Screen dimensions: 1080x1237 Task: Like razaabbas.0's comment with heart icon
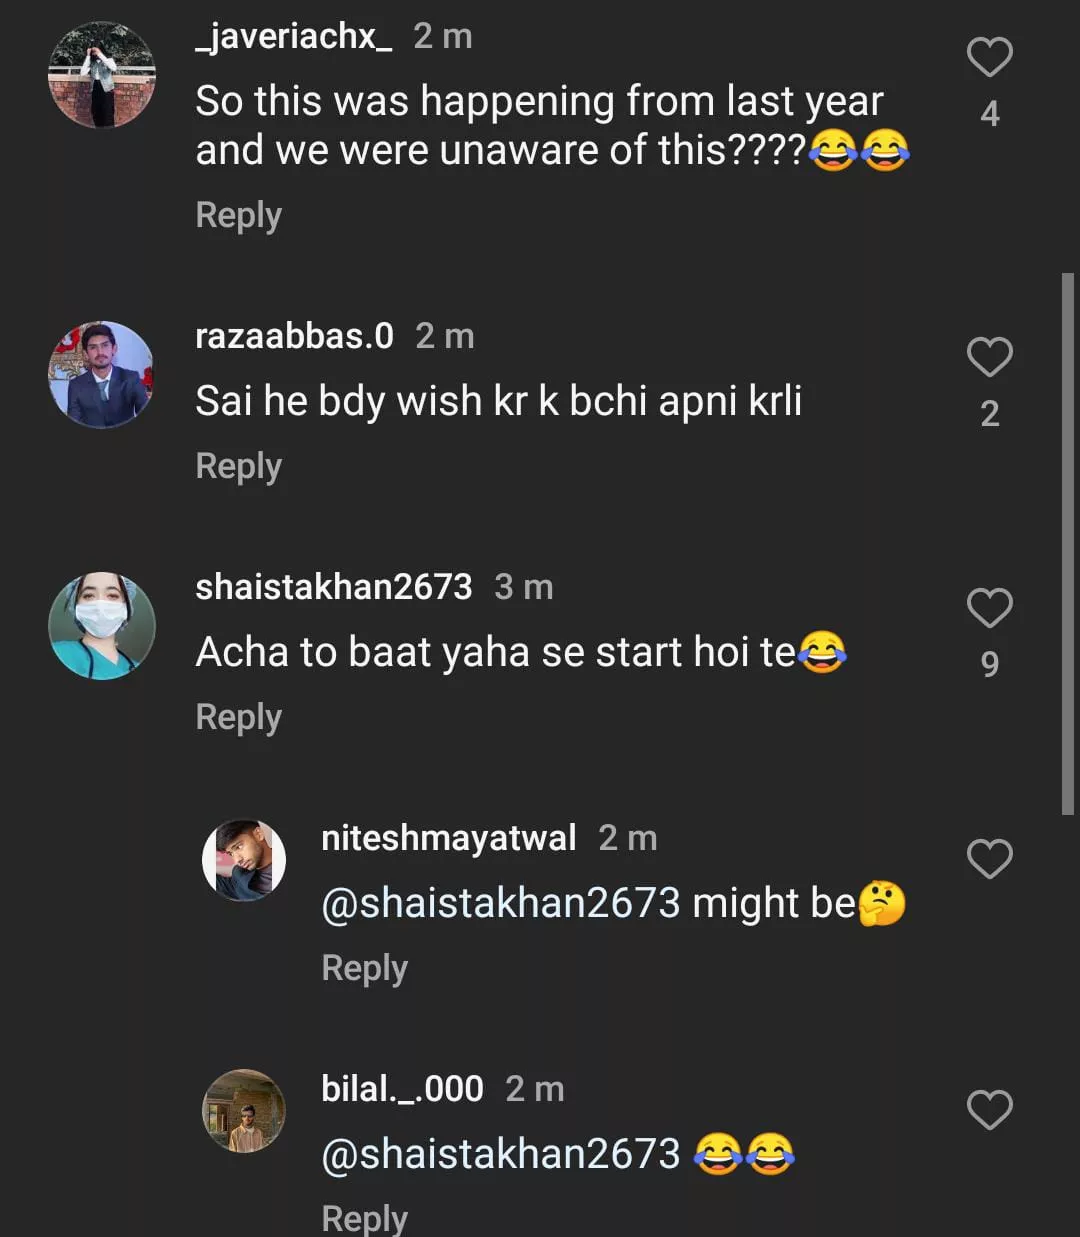click(989, 357)
